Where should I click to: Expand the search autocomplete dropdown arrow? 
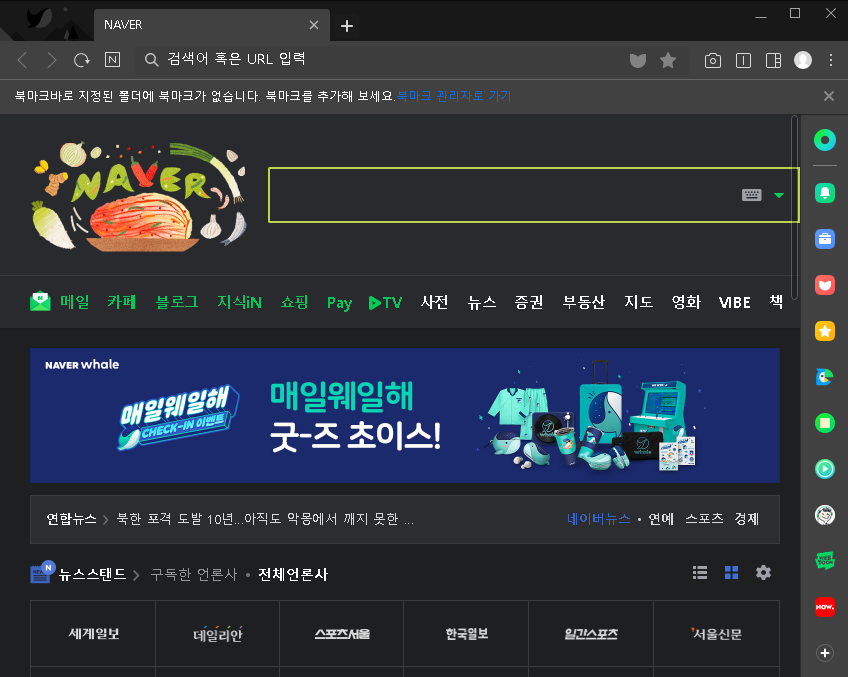click(779, 195)
